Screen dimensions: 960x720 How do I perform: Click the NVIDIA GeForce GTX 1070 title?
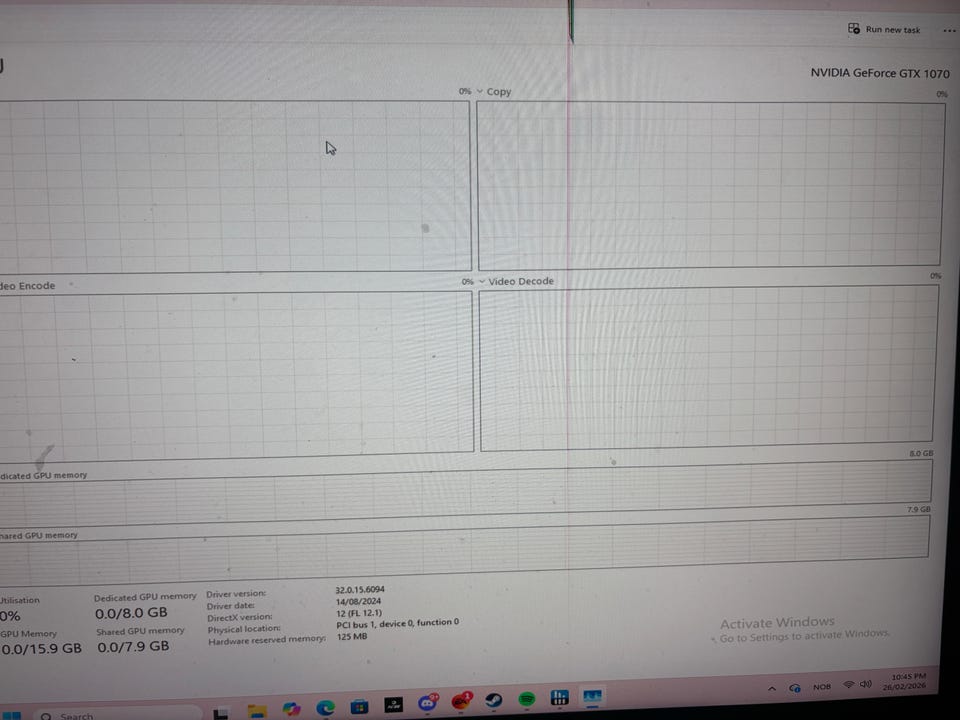coord(880,73)
